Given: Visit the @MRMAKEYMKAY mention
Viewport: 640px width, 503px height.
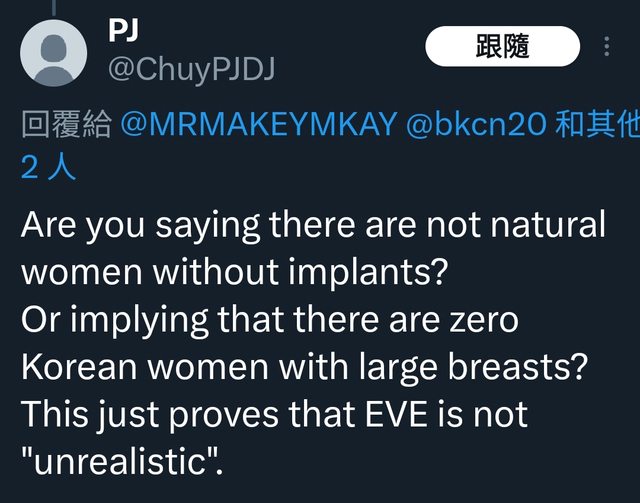Looking at the screenshot, I should coord(259,125).
